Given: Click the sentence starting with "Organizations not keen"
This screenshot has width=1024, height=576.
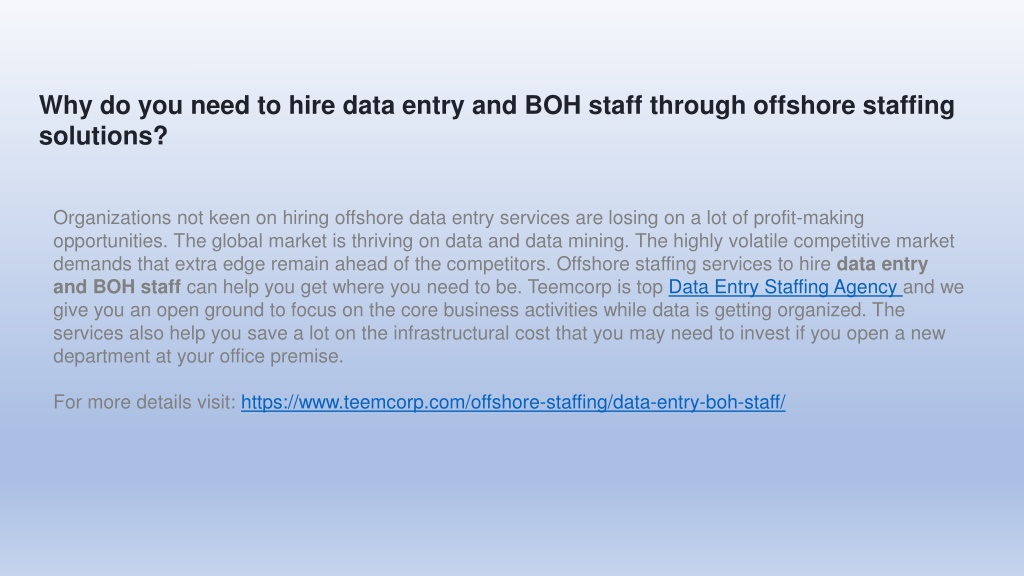Looking at the screenshot, I should (458, 229).
